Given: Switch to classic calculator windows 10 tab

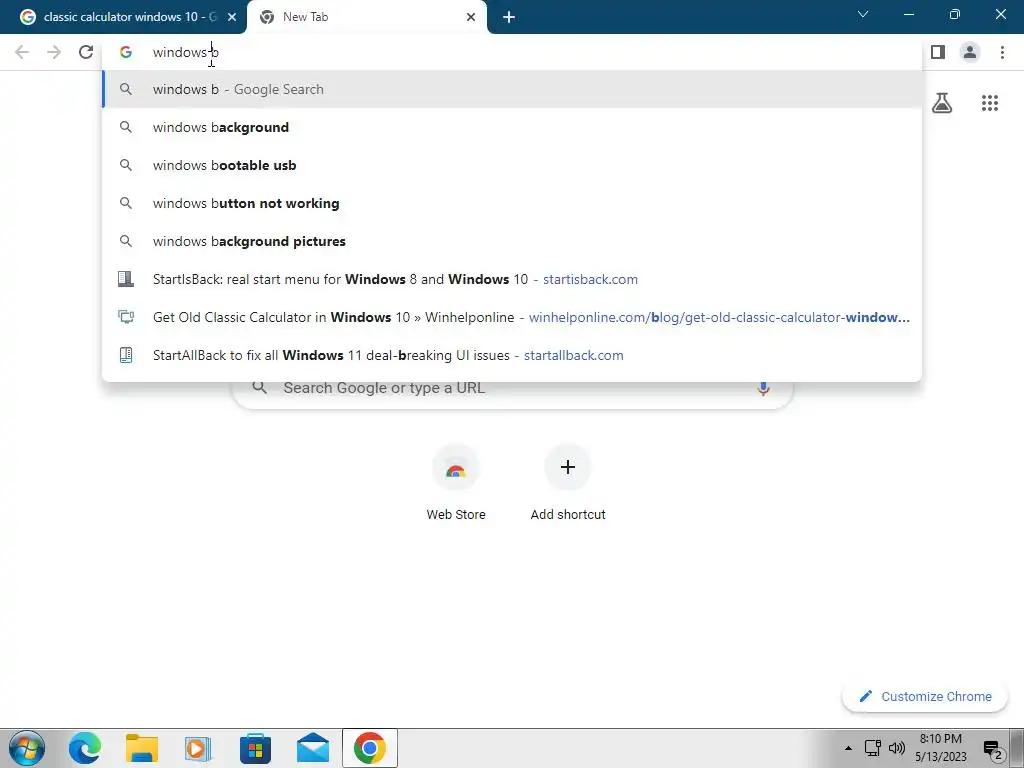Looking at the screenshot, I should [123, 17].
